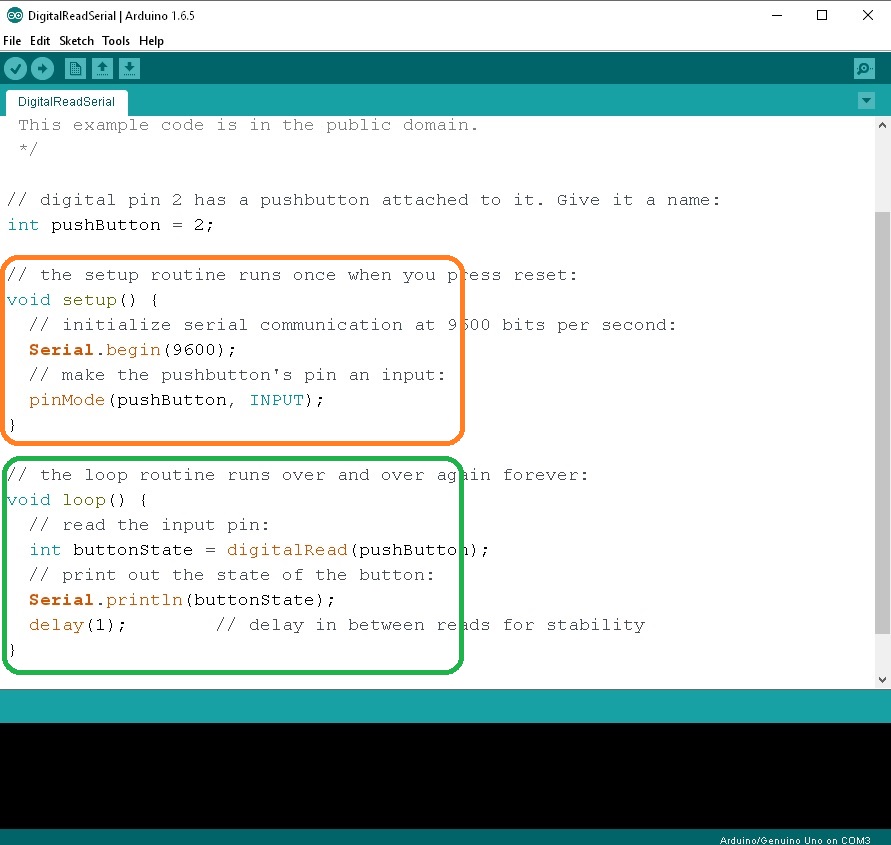Click the line 'int pushButton = 2;'
This screenshot has height=845, width=891.
[110, 225]
